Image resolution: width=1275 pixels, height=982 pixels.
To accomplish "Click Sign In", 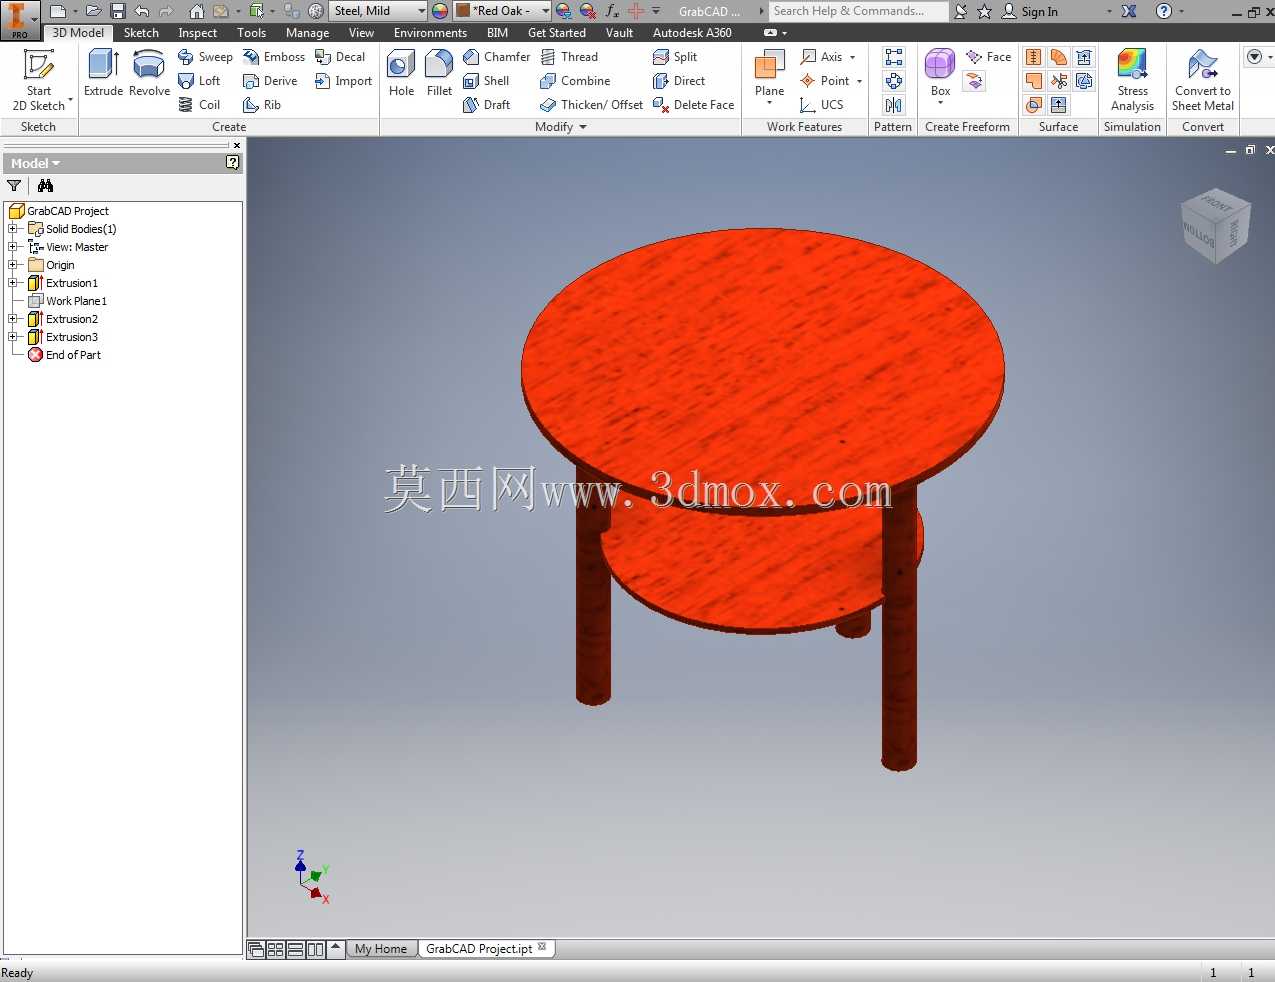I will tap(1030, 11).
